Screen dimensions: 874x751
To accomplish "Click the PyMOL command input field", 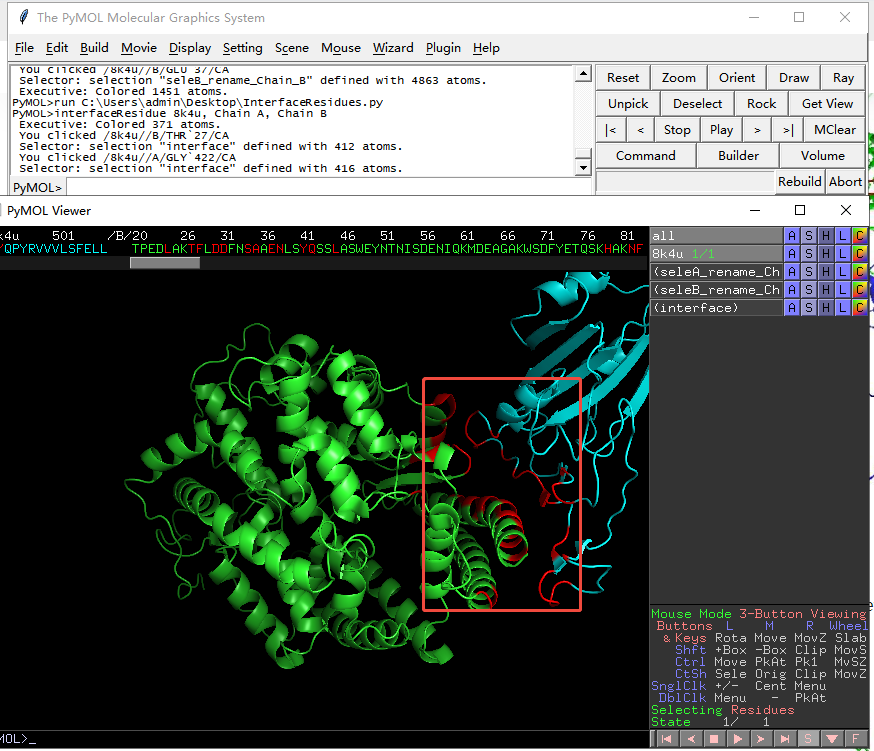I will pos(320,187).
